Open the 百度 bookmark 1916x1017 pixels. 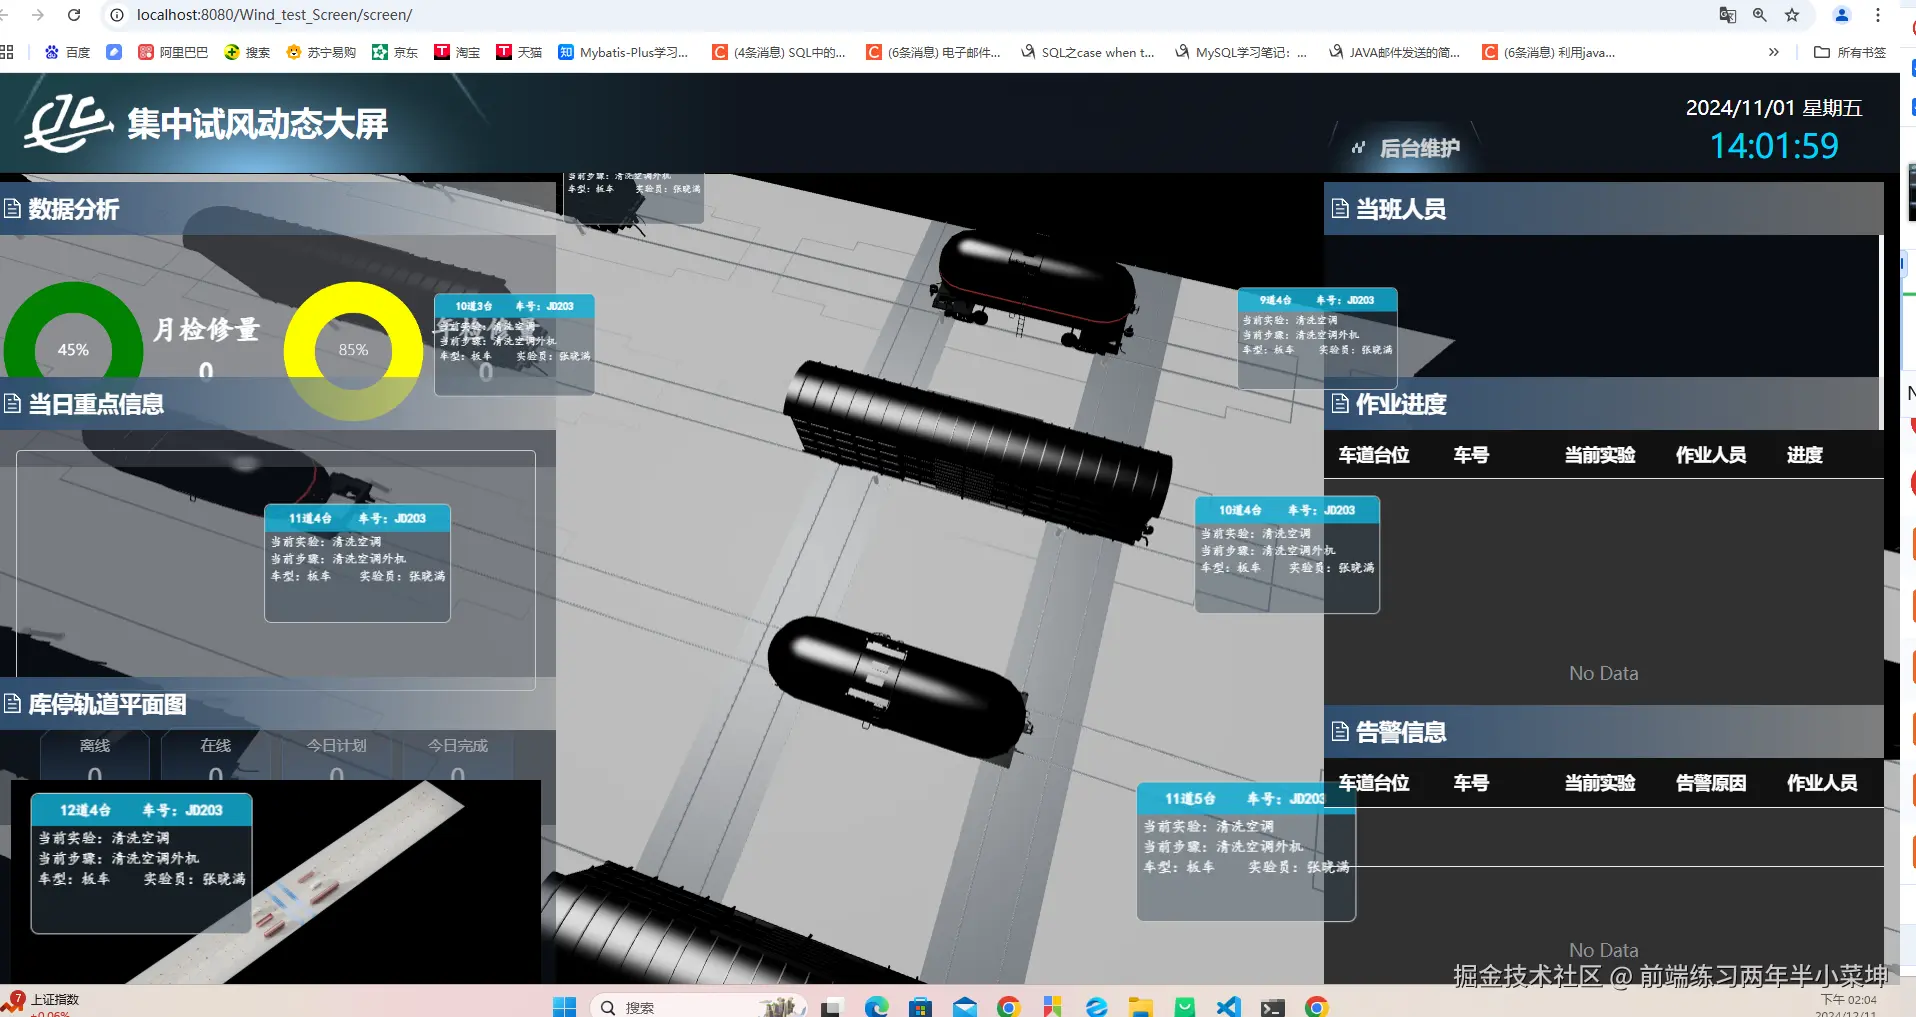[68, 52]
